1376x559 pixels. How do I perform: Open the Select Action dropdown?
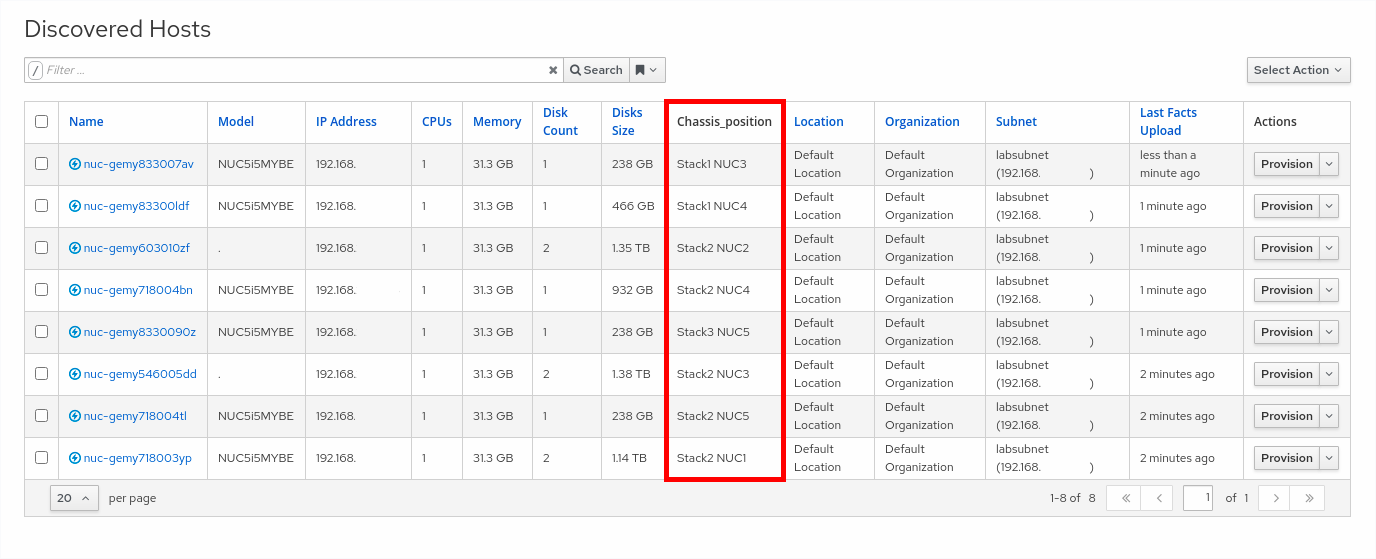1298,70
